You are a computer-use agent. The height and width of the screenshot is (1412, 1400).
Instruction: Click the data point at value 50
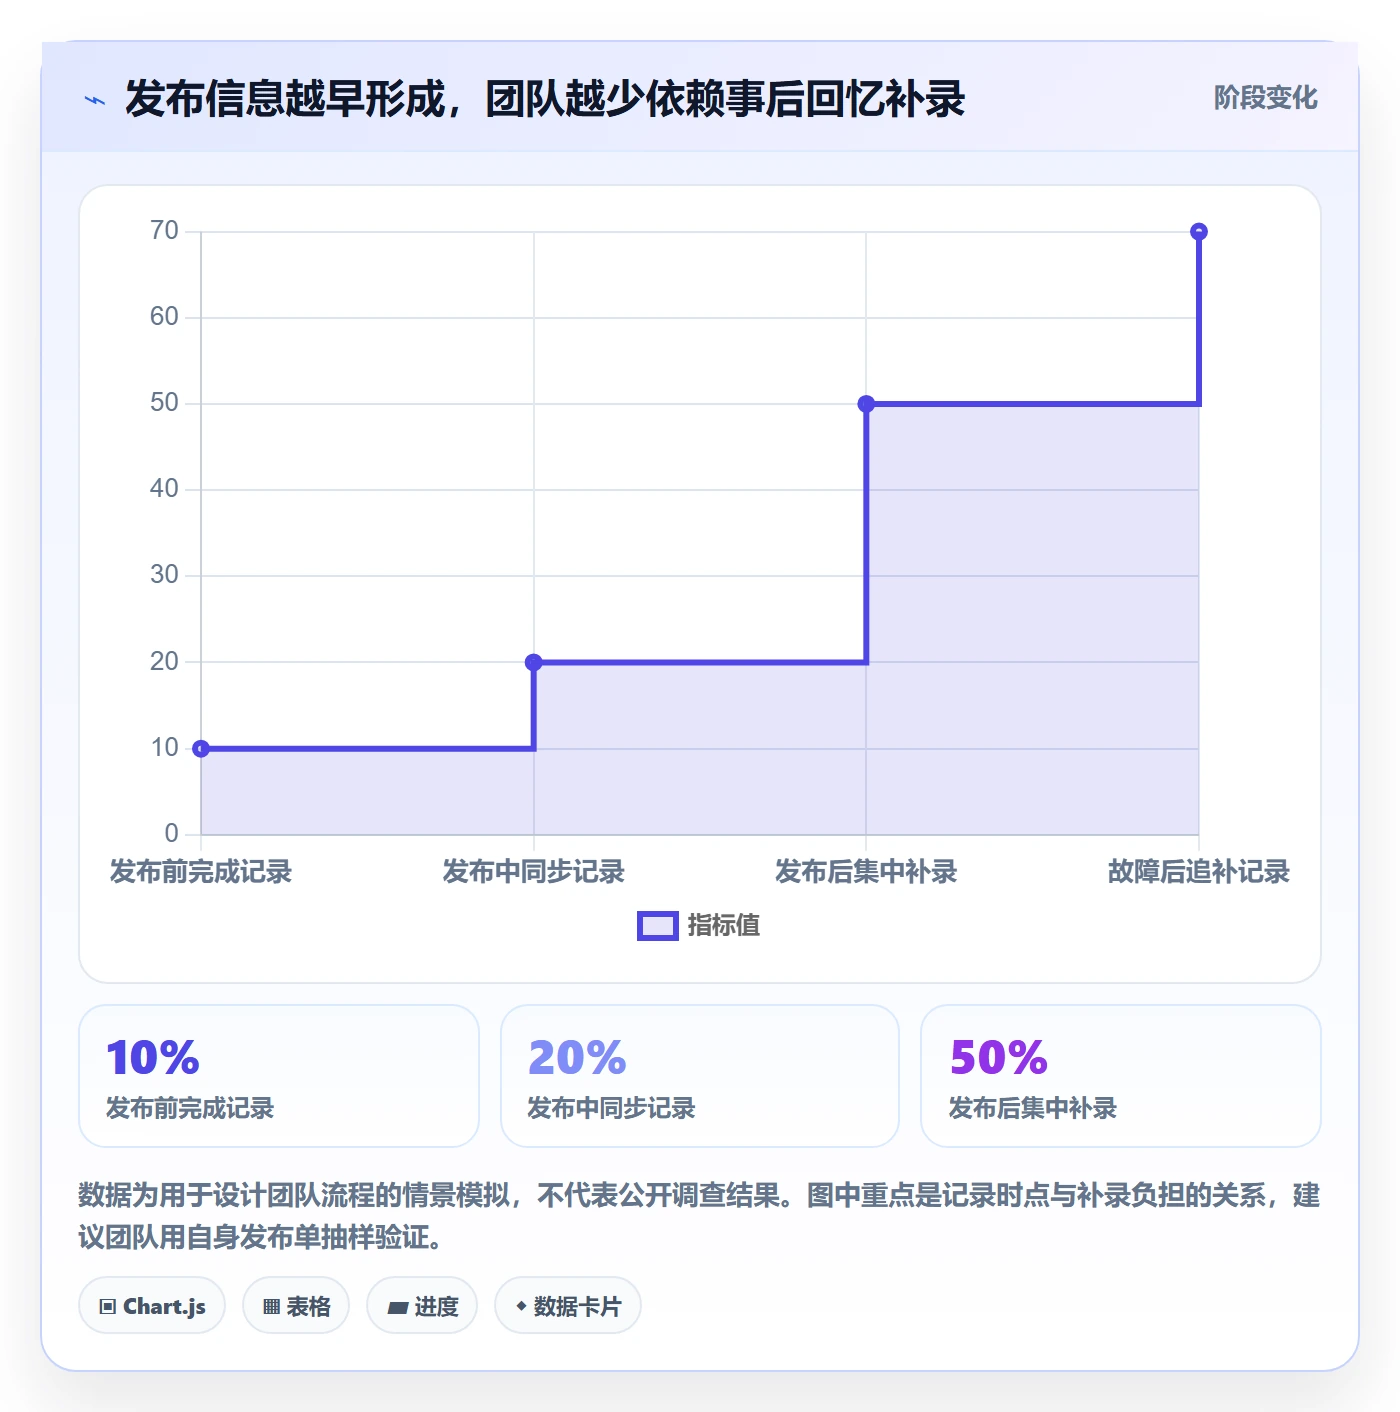click(866, 404)
